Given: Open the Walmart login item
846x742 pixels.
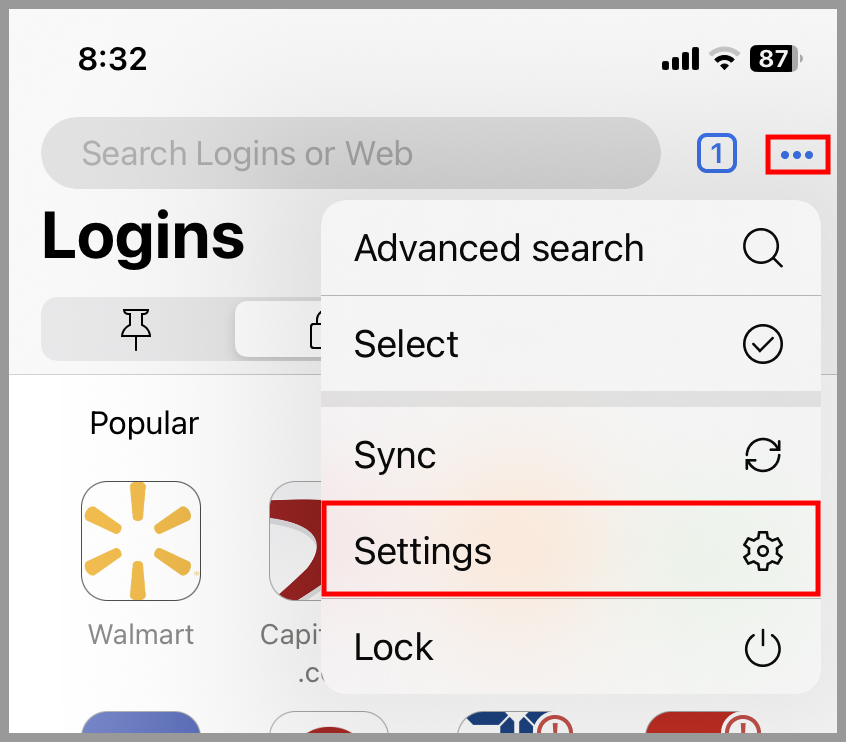Looking at the screenshot, I should coord(141,540).
